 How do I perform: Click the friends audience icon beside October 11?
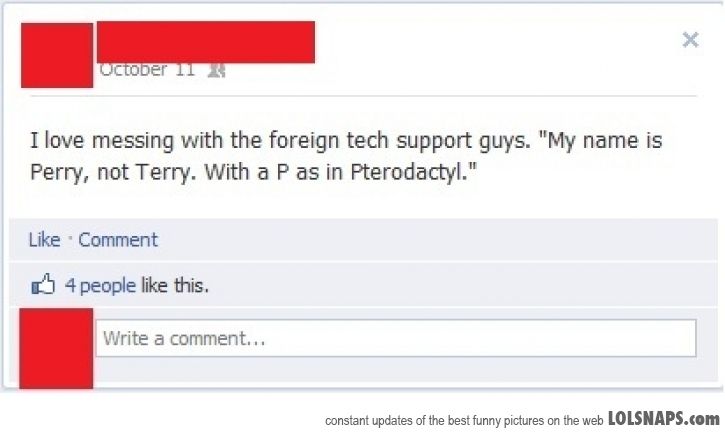coord(216,70)
